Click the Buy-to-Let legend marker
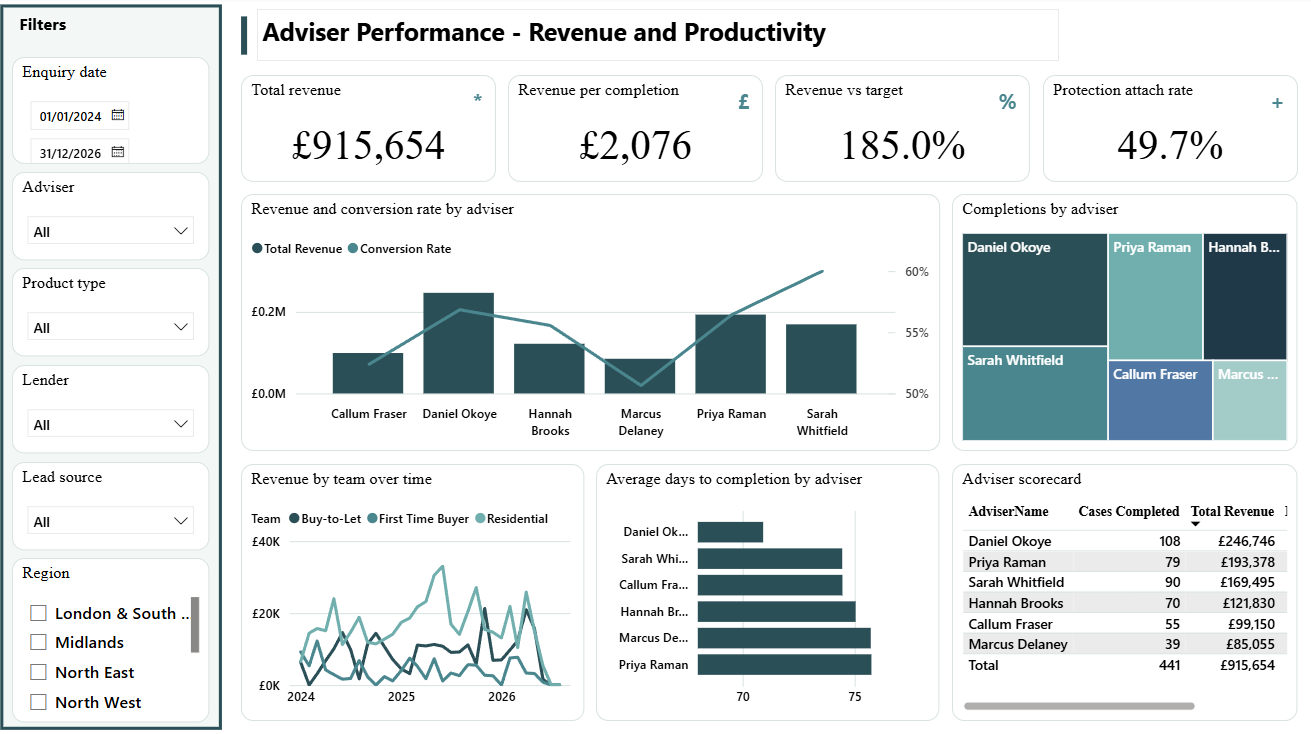This screenshot has height=734, width=1311. tap(294, 519)
